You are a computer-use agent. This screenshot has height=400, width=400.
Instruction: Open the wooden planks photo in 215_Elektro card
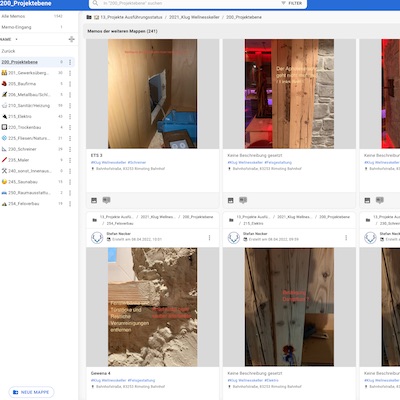(x=289, y=307)
